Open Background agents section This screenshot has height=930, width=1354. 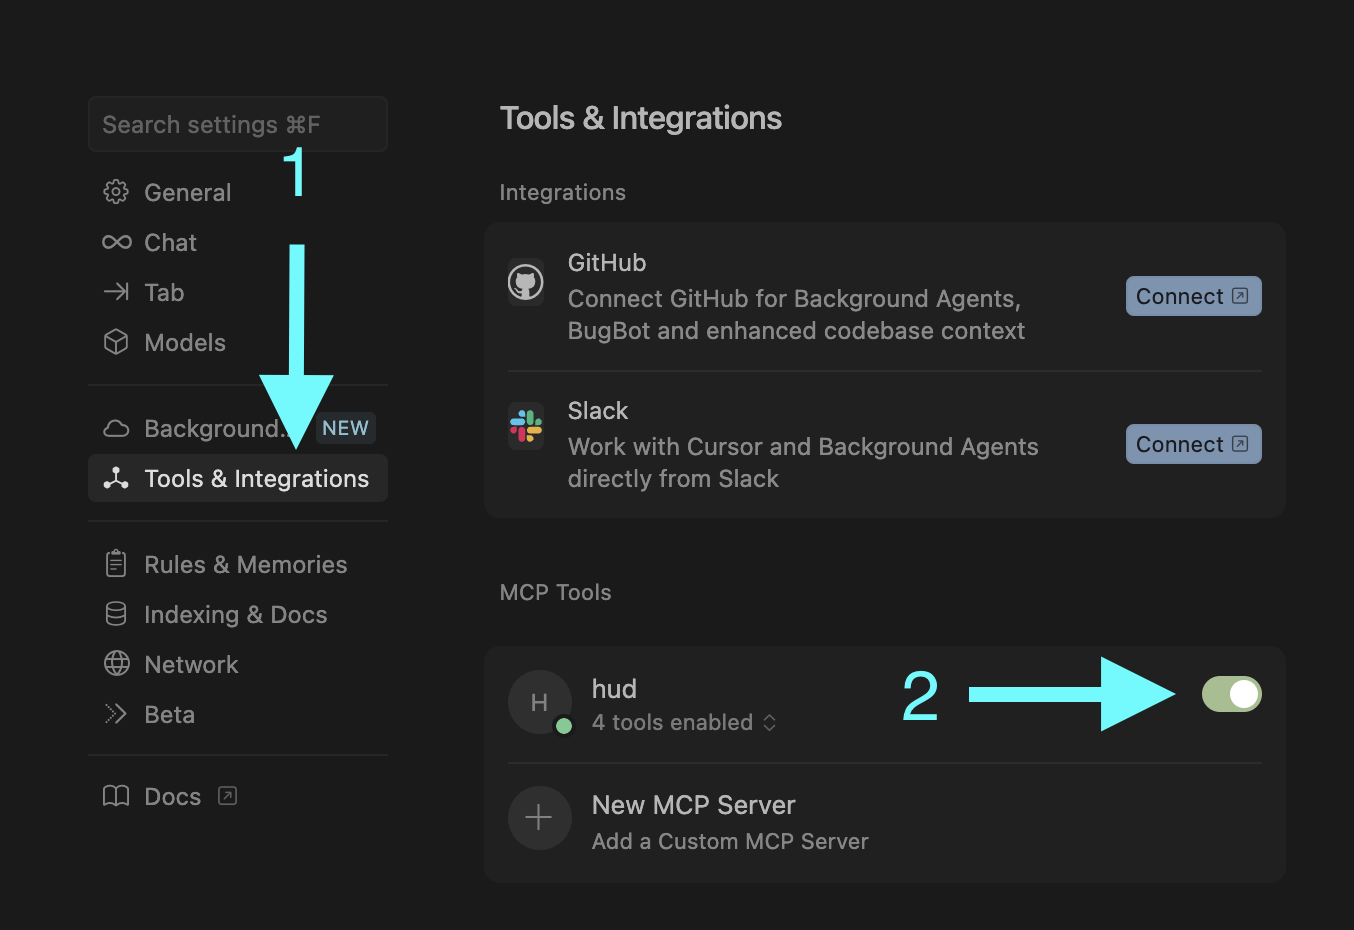coord(238,428)
